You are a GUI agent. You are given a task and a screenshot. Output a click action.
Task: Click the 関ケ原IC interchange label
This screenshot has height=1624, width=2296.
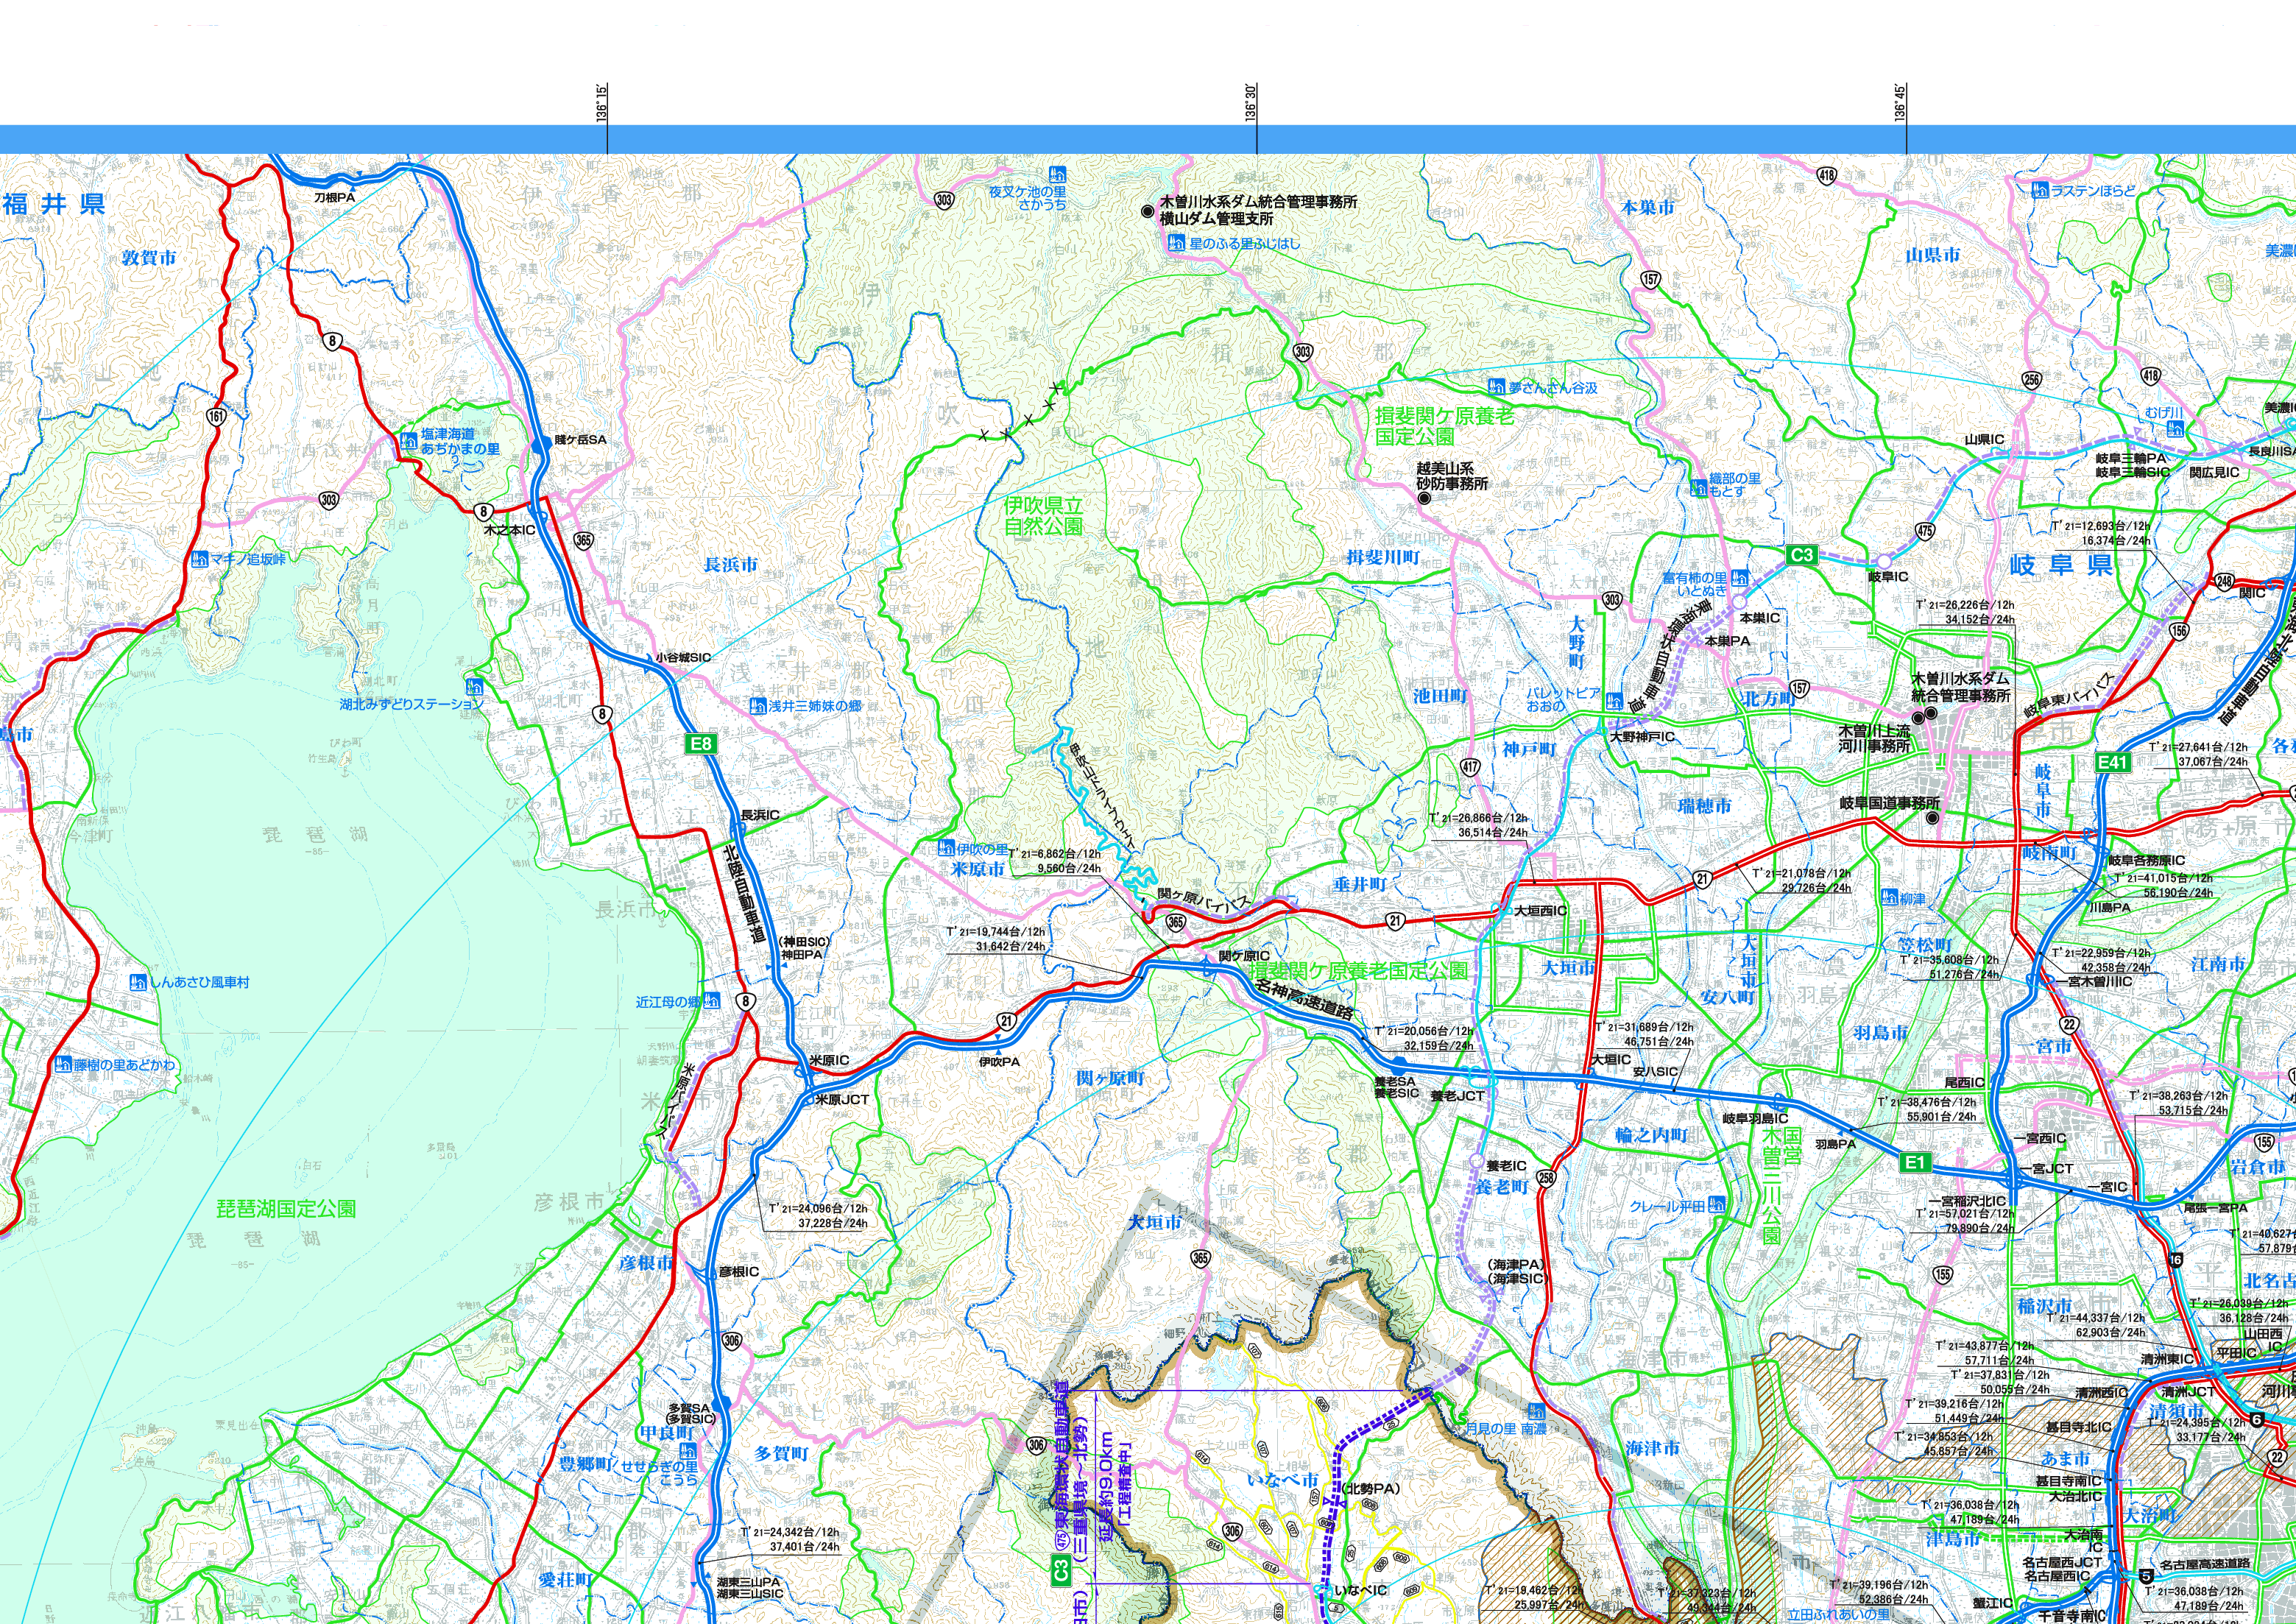point(1244,956)
